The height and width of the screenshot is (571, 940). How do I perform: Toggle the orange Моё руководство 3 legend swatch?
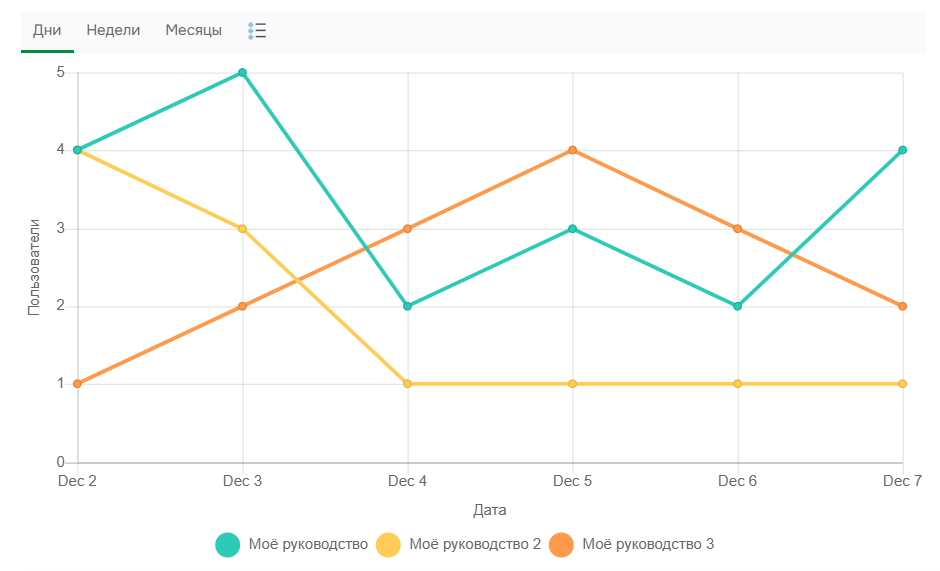561,545
